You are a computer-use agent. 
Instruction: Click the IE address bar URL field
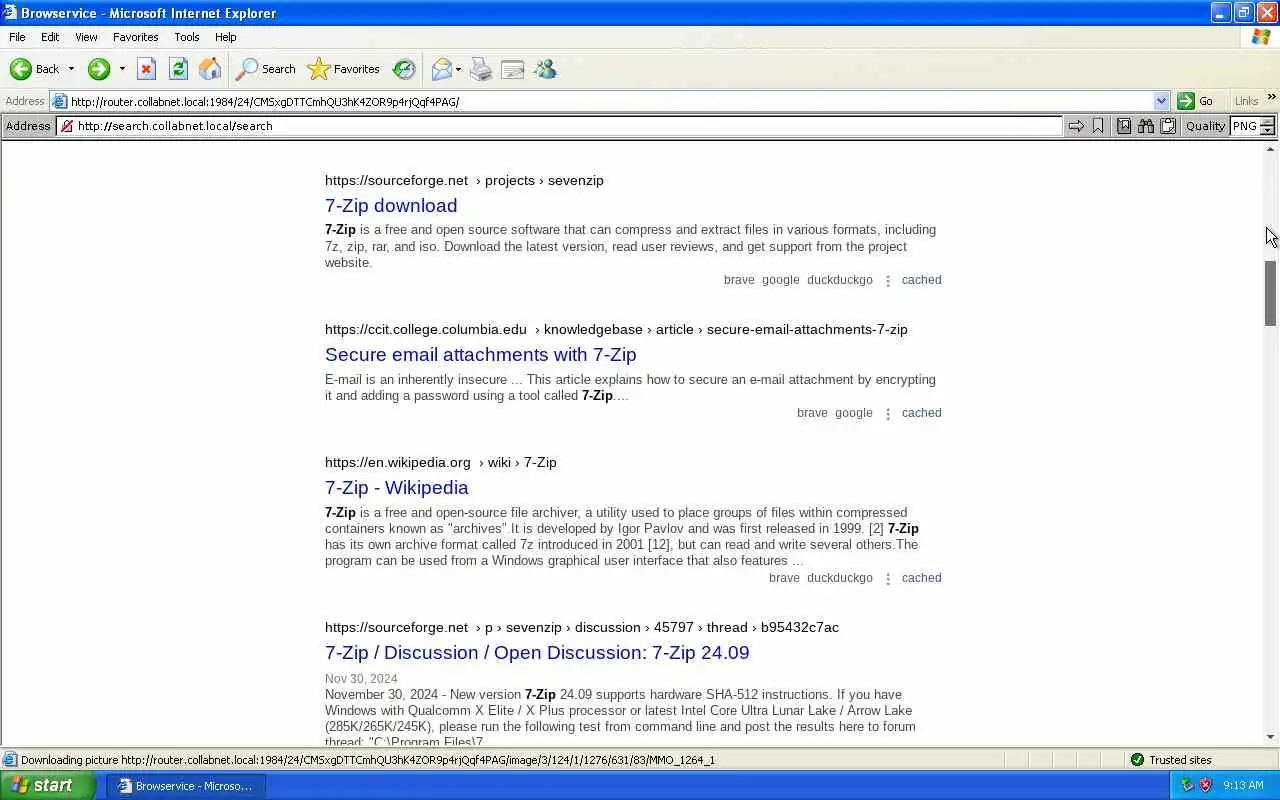pos(610,101)
